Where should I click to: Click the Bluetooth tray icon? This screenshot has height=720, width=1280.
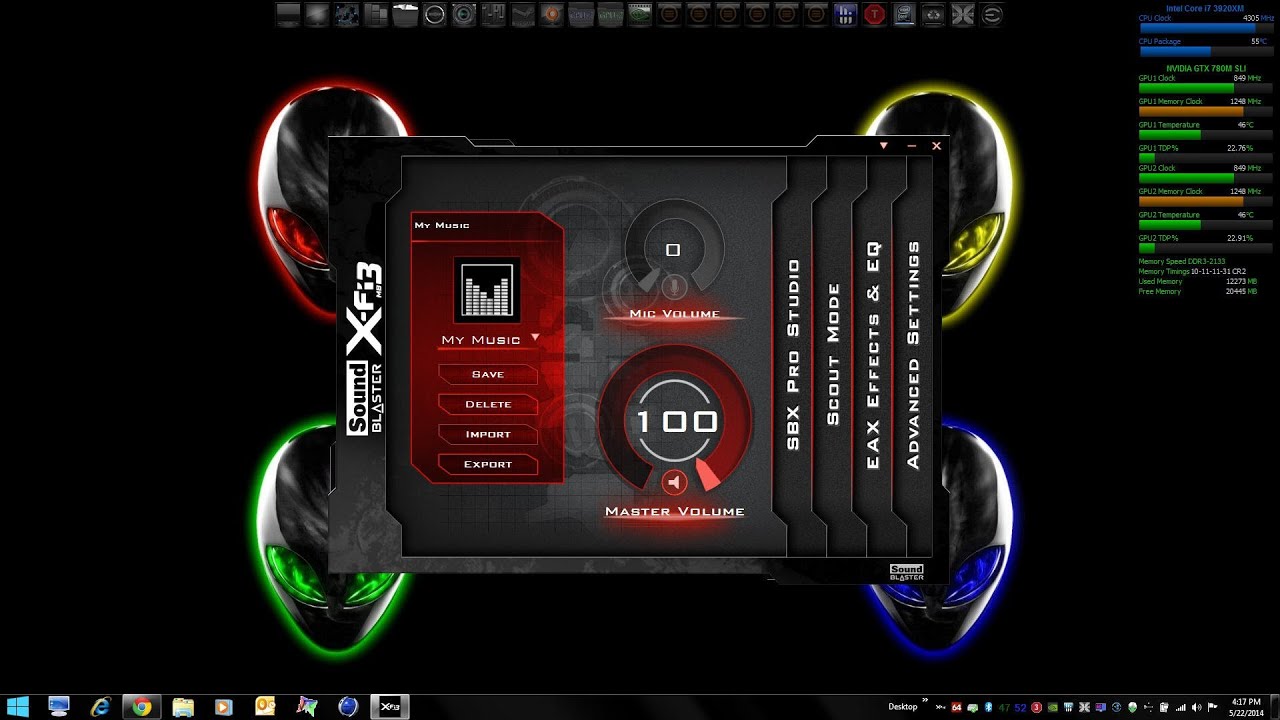988,707
